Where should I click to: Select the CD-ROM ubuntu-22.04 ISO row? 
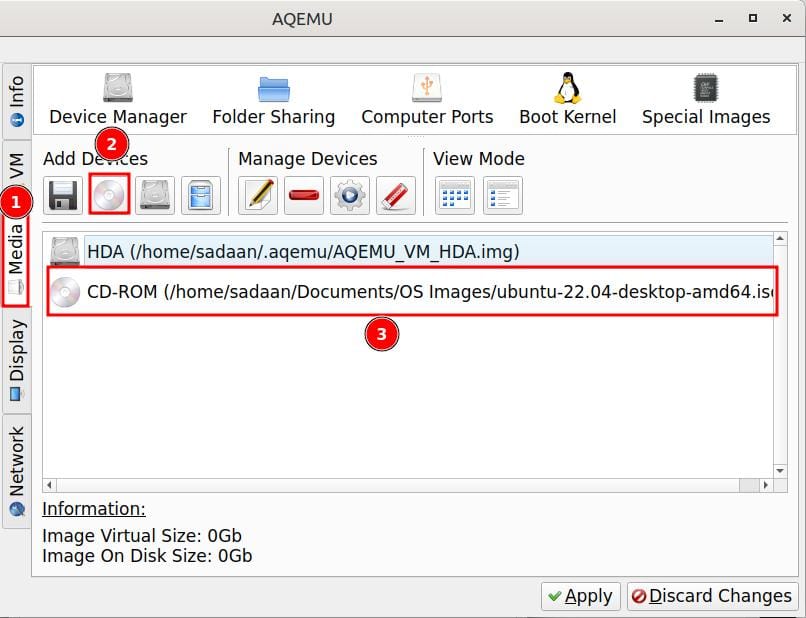tap(412, 292)
